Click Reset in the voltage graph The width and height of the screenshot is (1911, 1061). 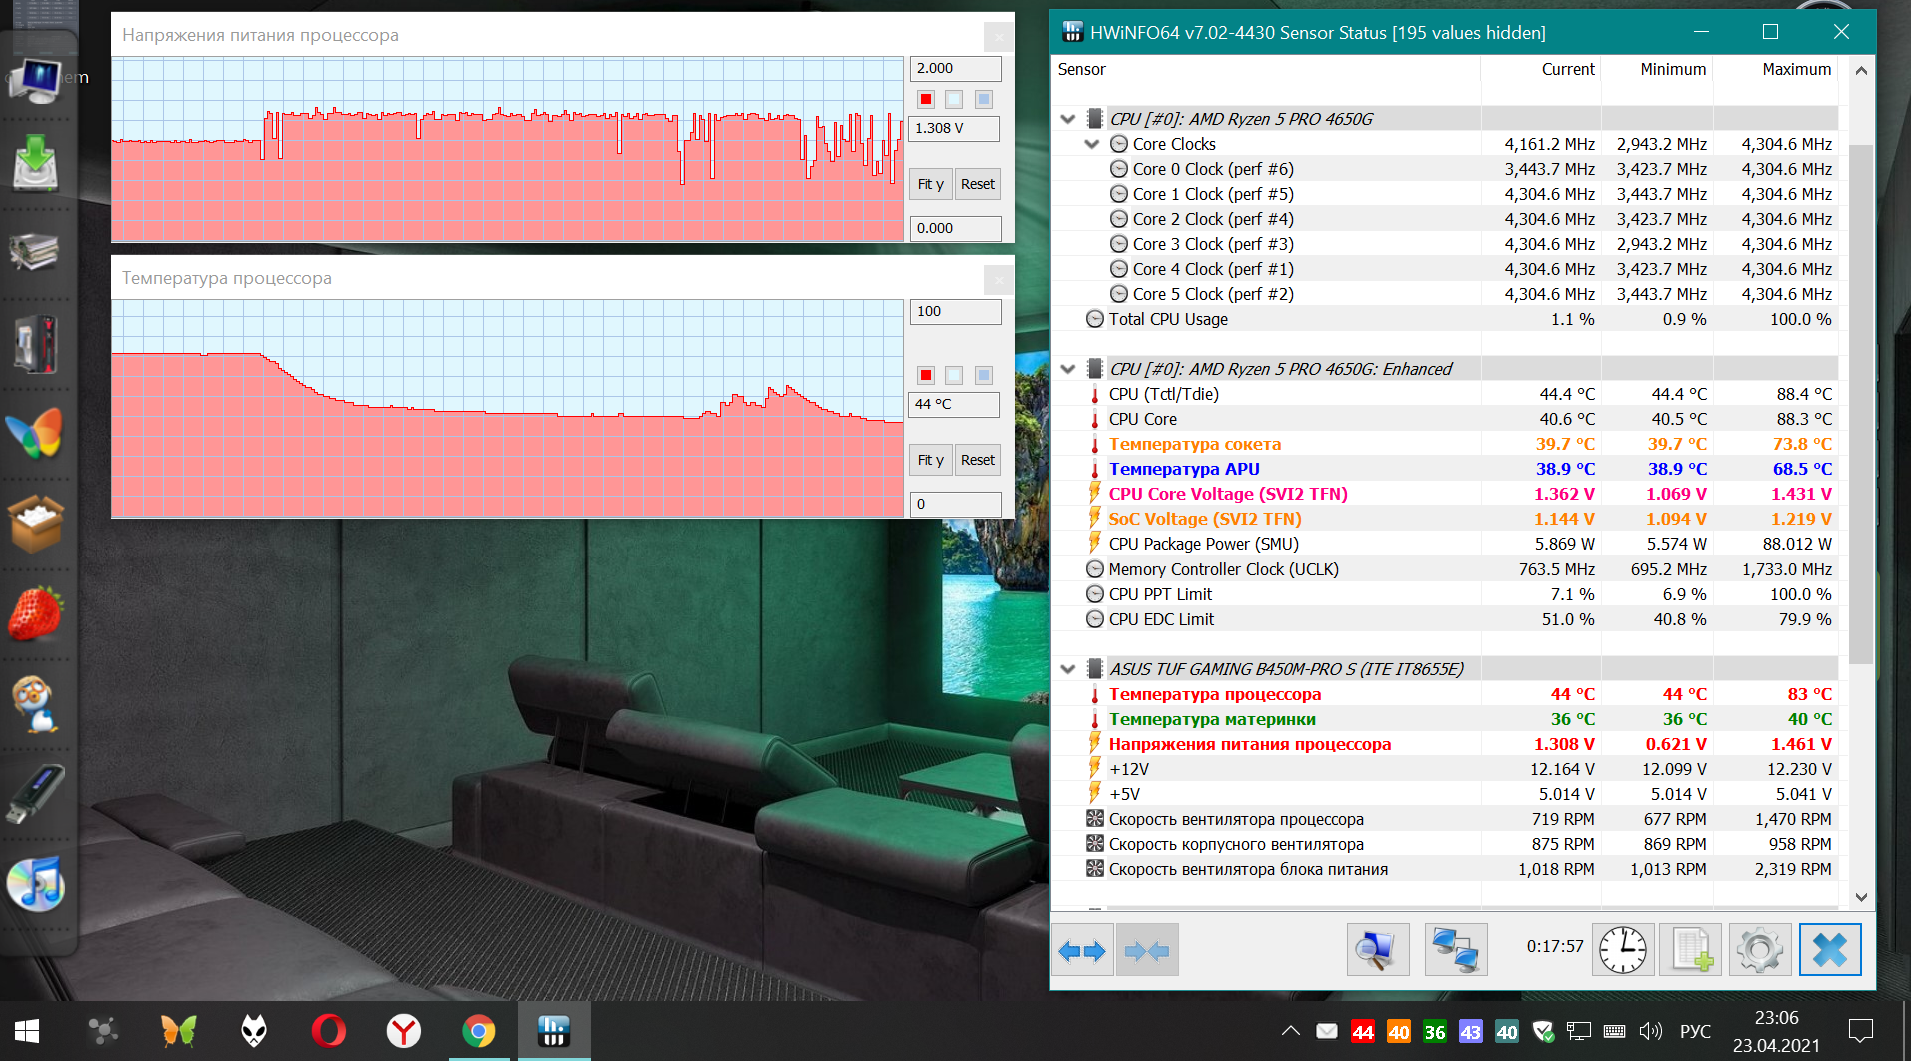978,184
